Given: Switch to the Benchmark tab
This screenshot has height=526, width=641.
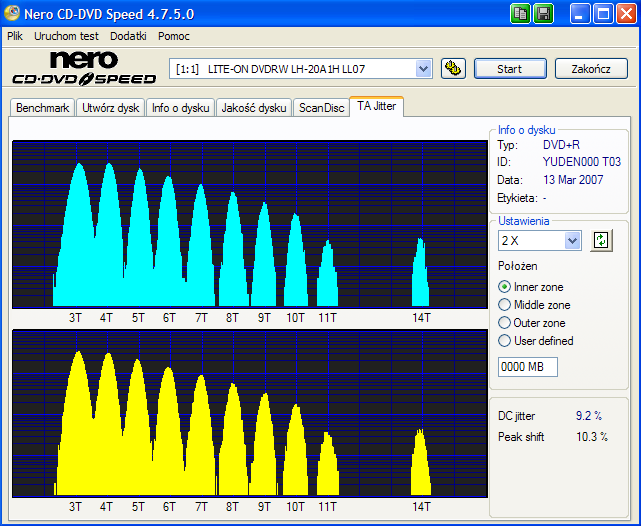Looking at the screenshot, I should coord(43,108).
